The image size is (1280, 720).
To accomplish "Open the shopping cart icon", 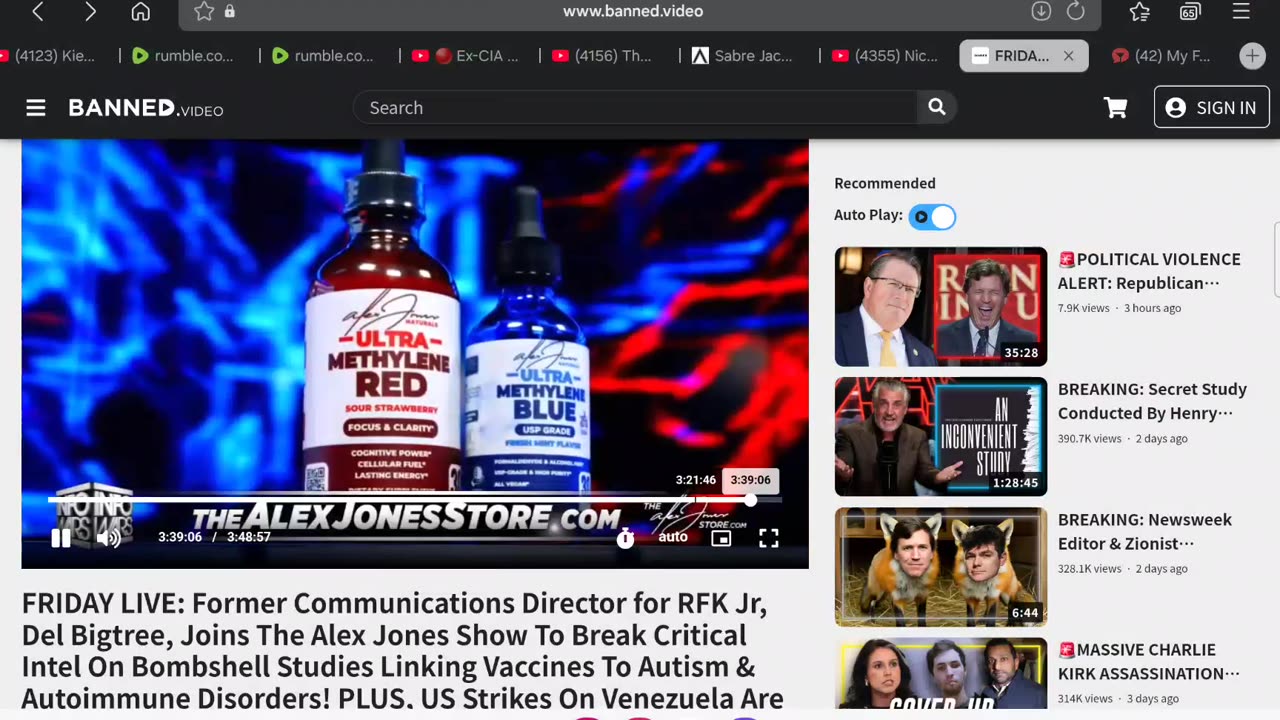I will [x=1116, y=108].
